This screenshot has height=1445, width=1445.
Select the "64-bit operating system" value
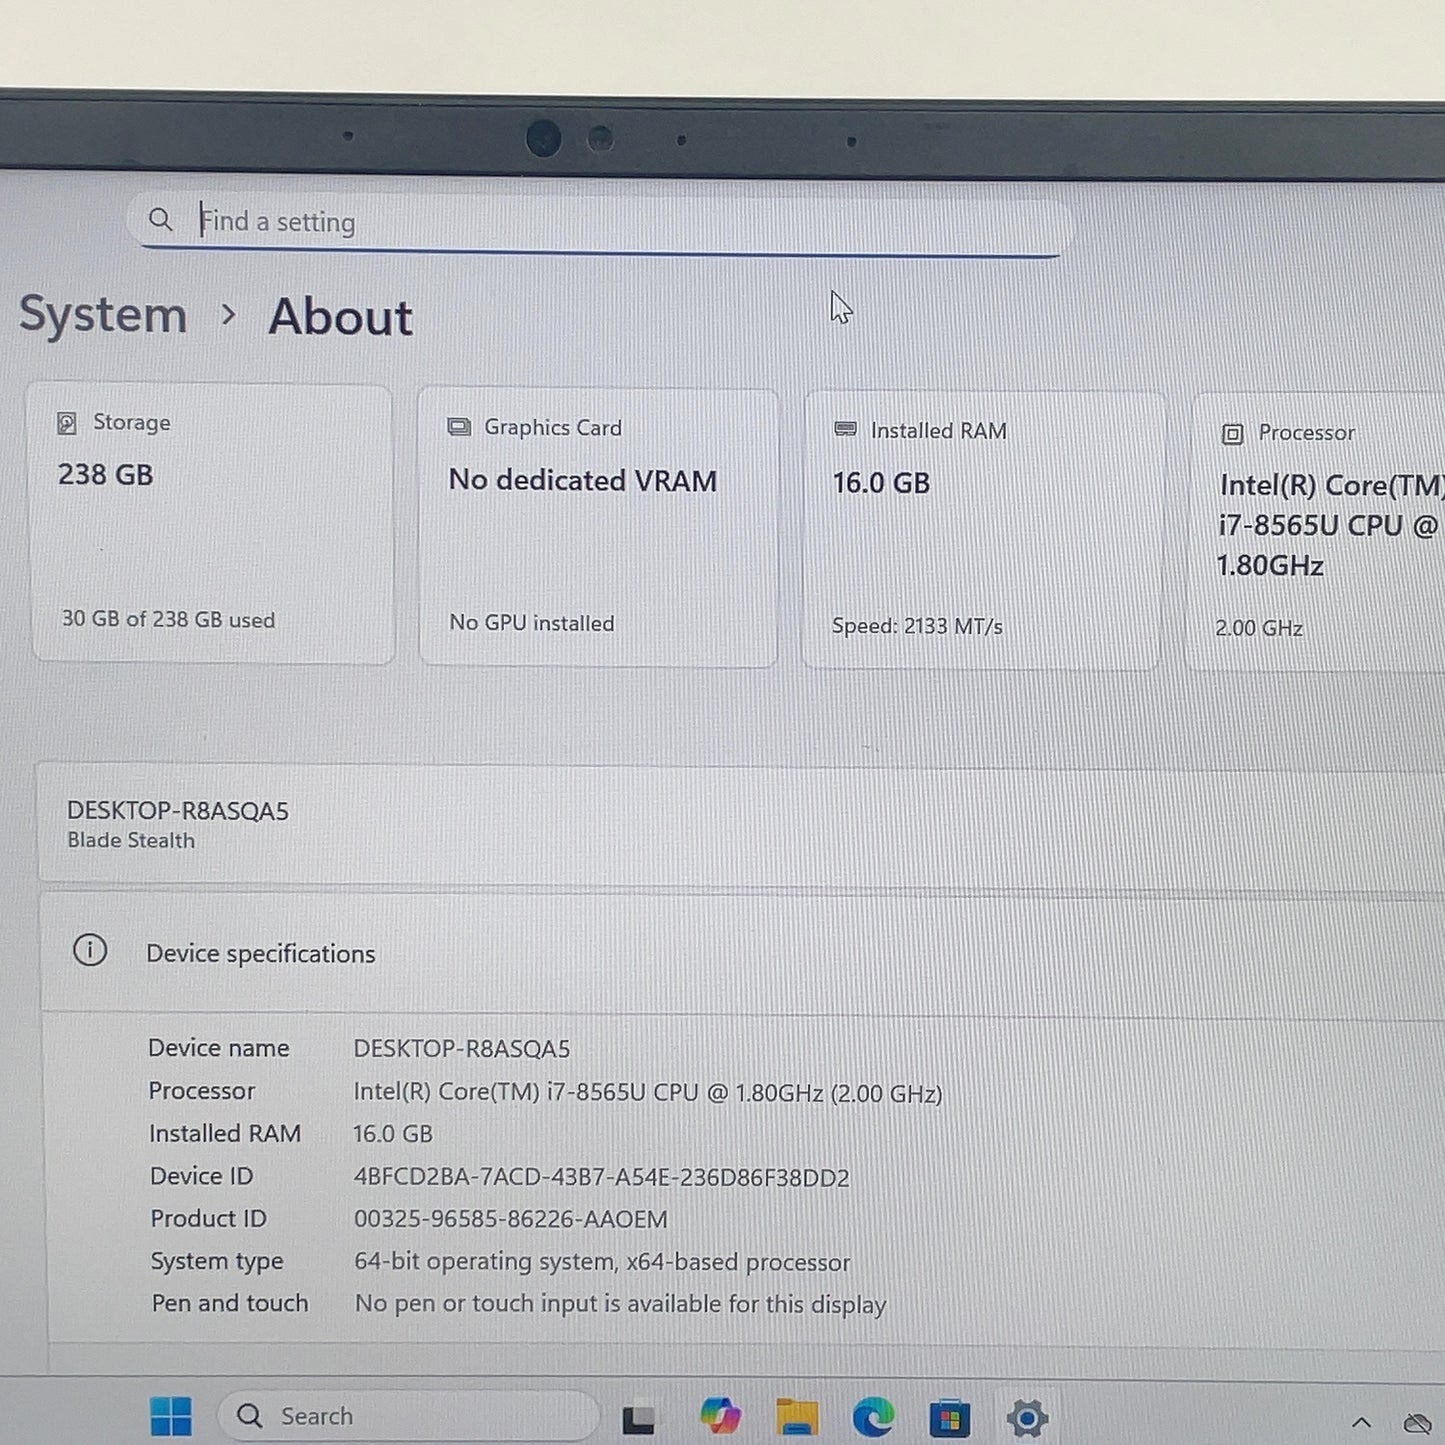coord(602,1262)
